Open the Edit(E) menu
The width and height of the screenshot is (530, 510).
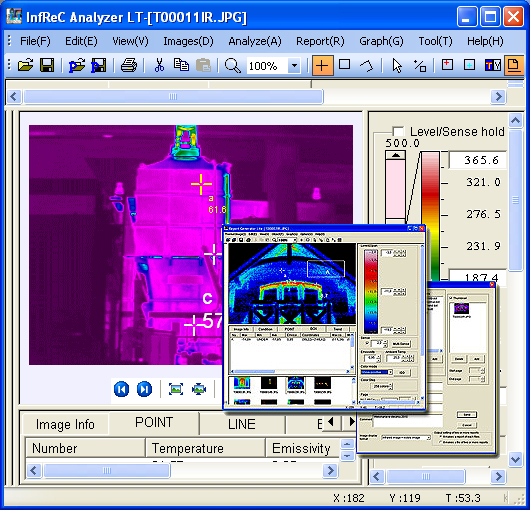tap(81, 41)
